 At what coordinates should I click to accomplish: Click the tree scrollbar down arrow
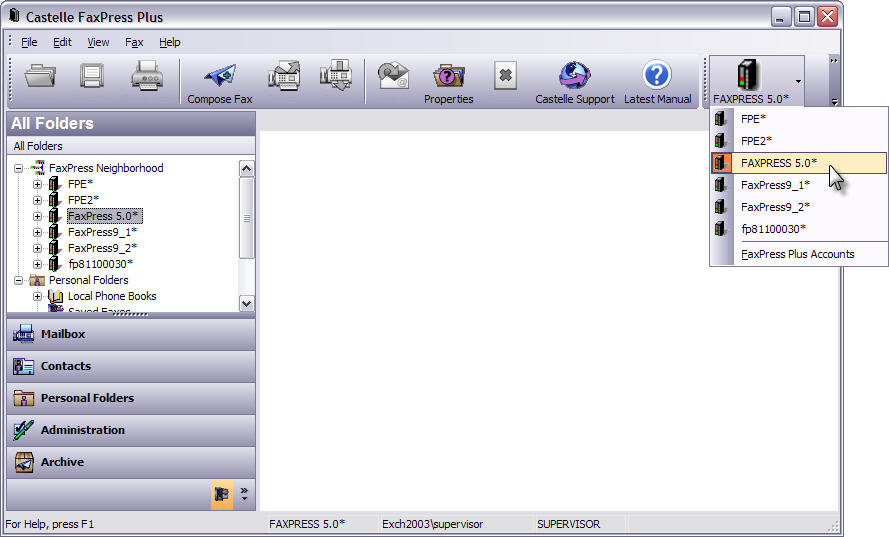[x=247, y=303]
